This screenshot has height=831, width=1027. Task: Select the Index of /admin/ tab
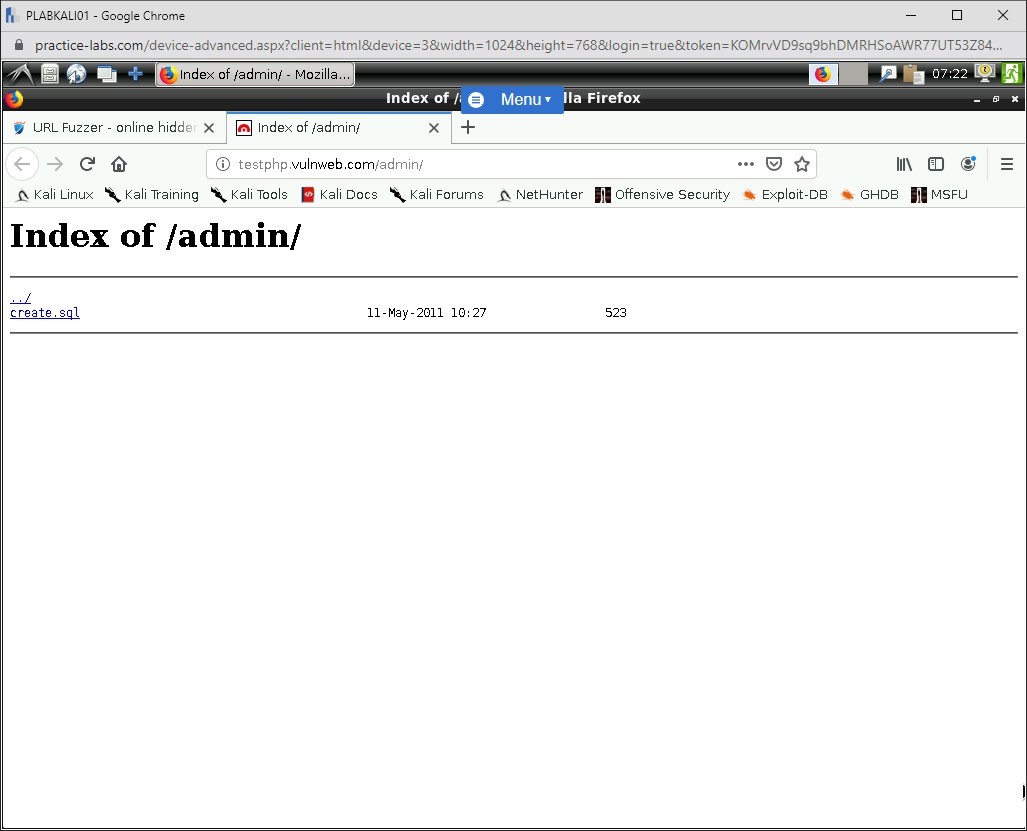[330, 127]
